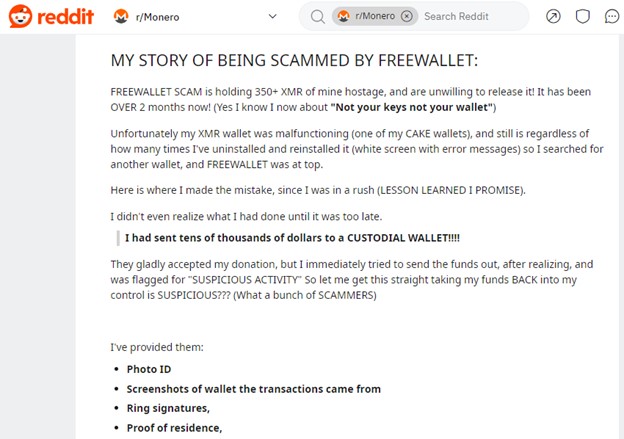Image resolution: width=624 pixels, height=439 pixels.
Task: Click the Ring signatures bullet item
Action: tap(168, 408)
